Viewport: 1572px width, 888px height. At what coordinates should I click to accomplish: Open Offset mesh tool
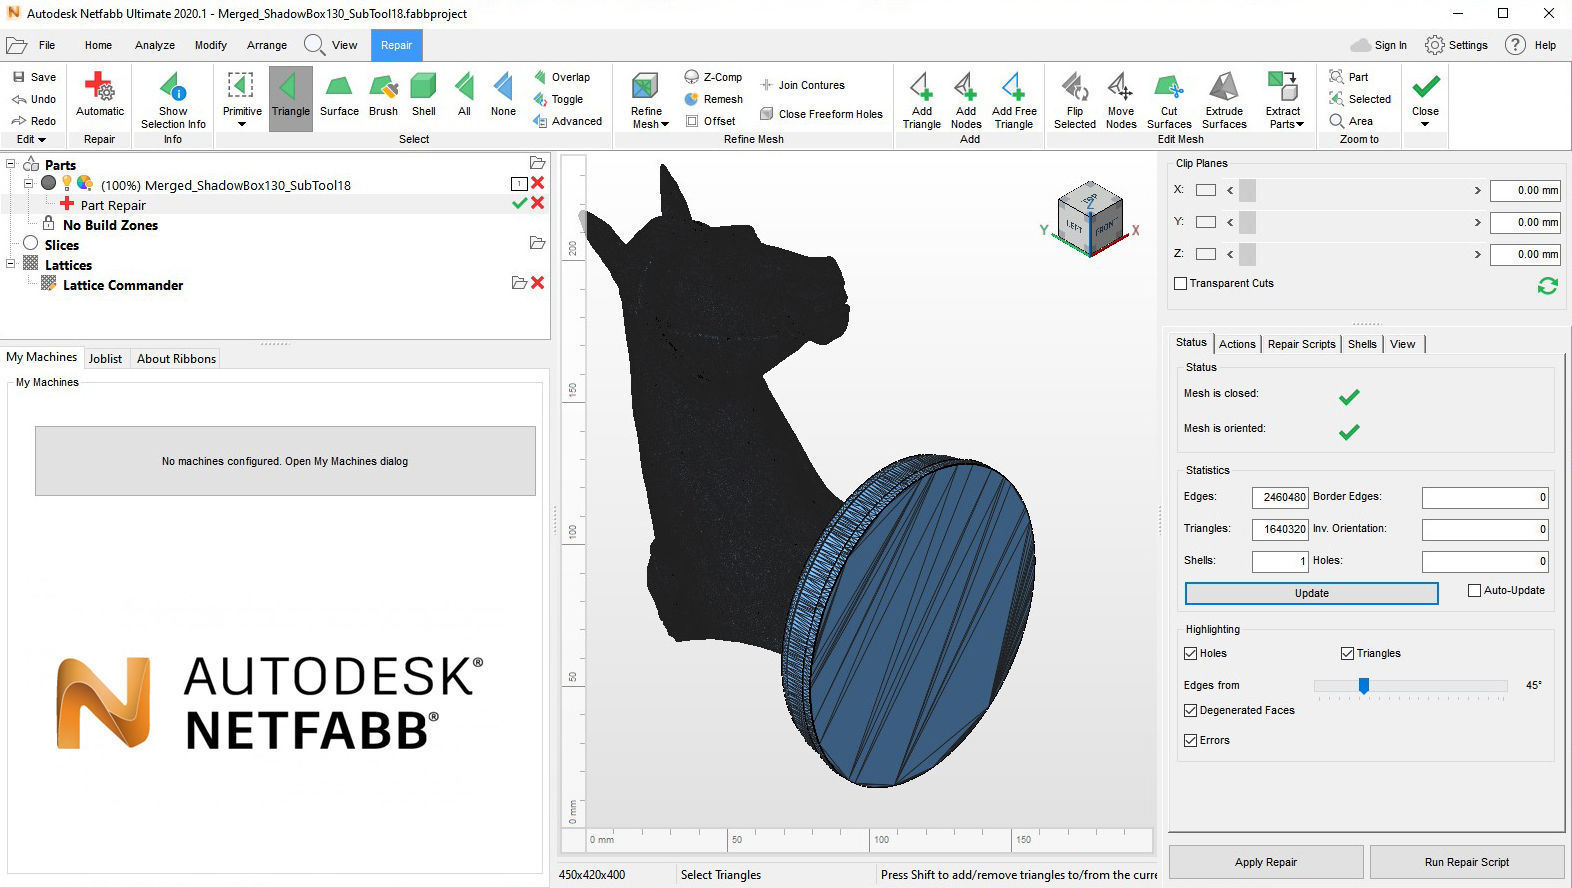710,121
